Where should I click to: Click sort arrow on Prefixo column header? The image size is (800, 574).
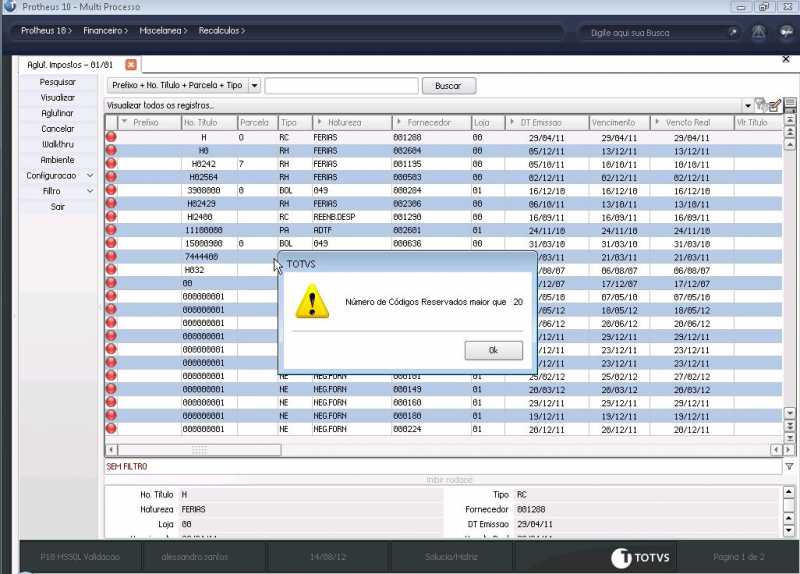point(124,122)
